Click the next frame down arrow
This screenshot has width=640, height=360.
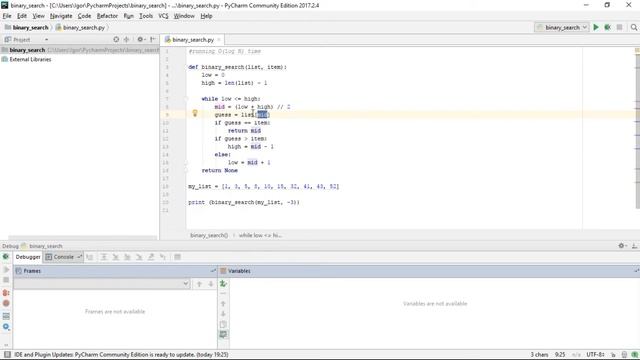coord(211,284)
